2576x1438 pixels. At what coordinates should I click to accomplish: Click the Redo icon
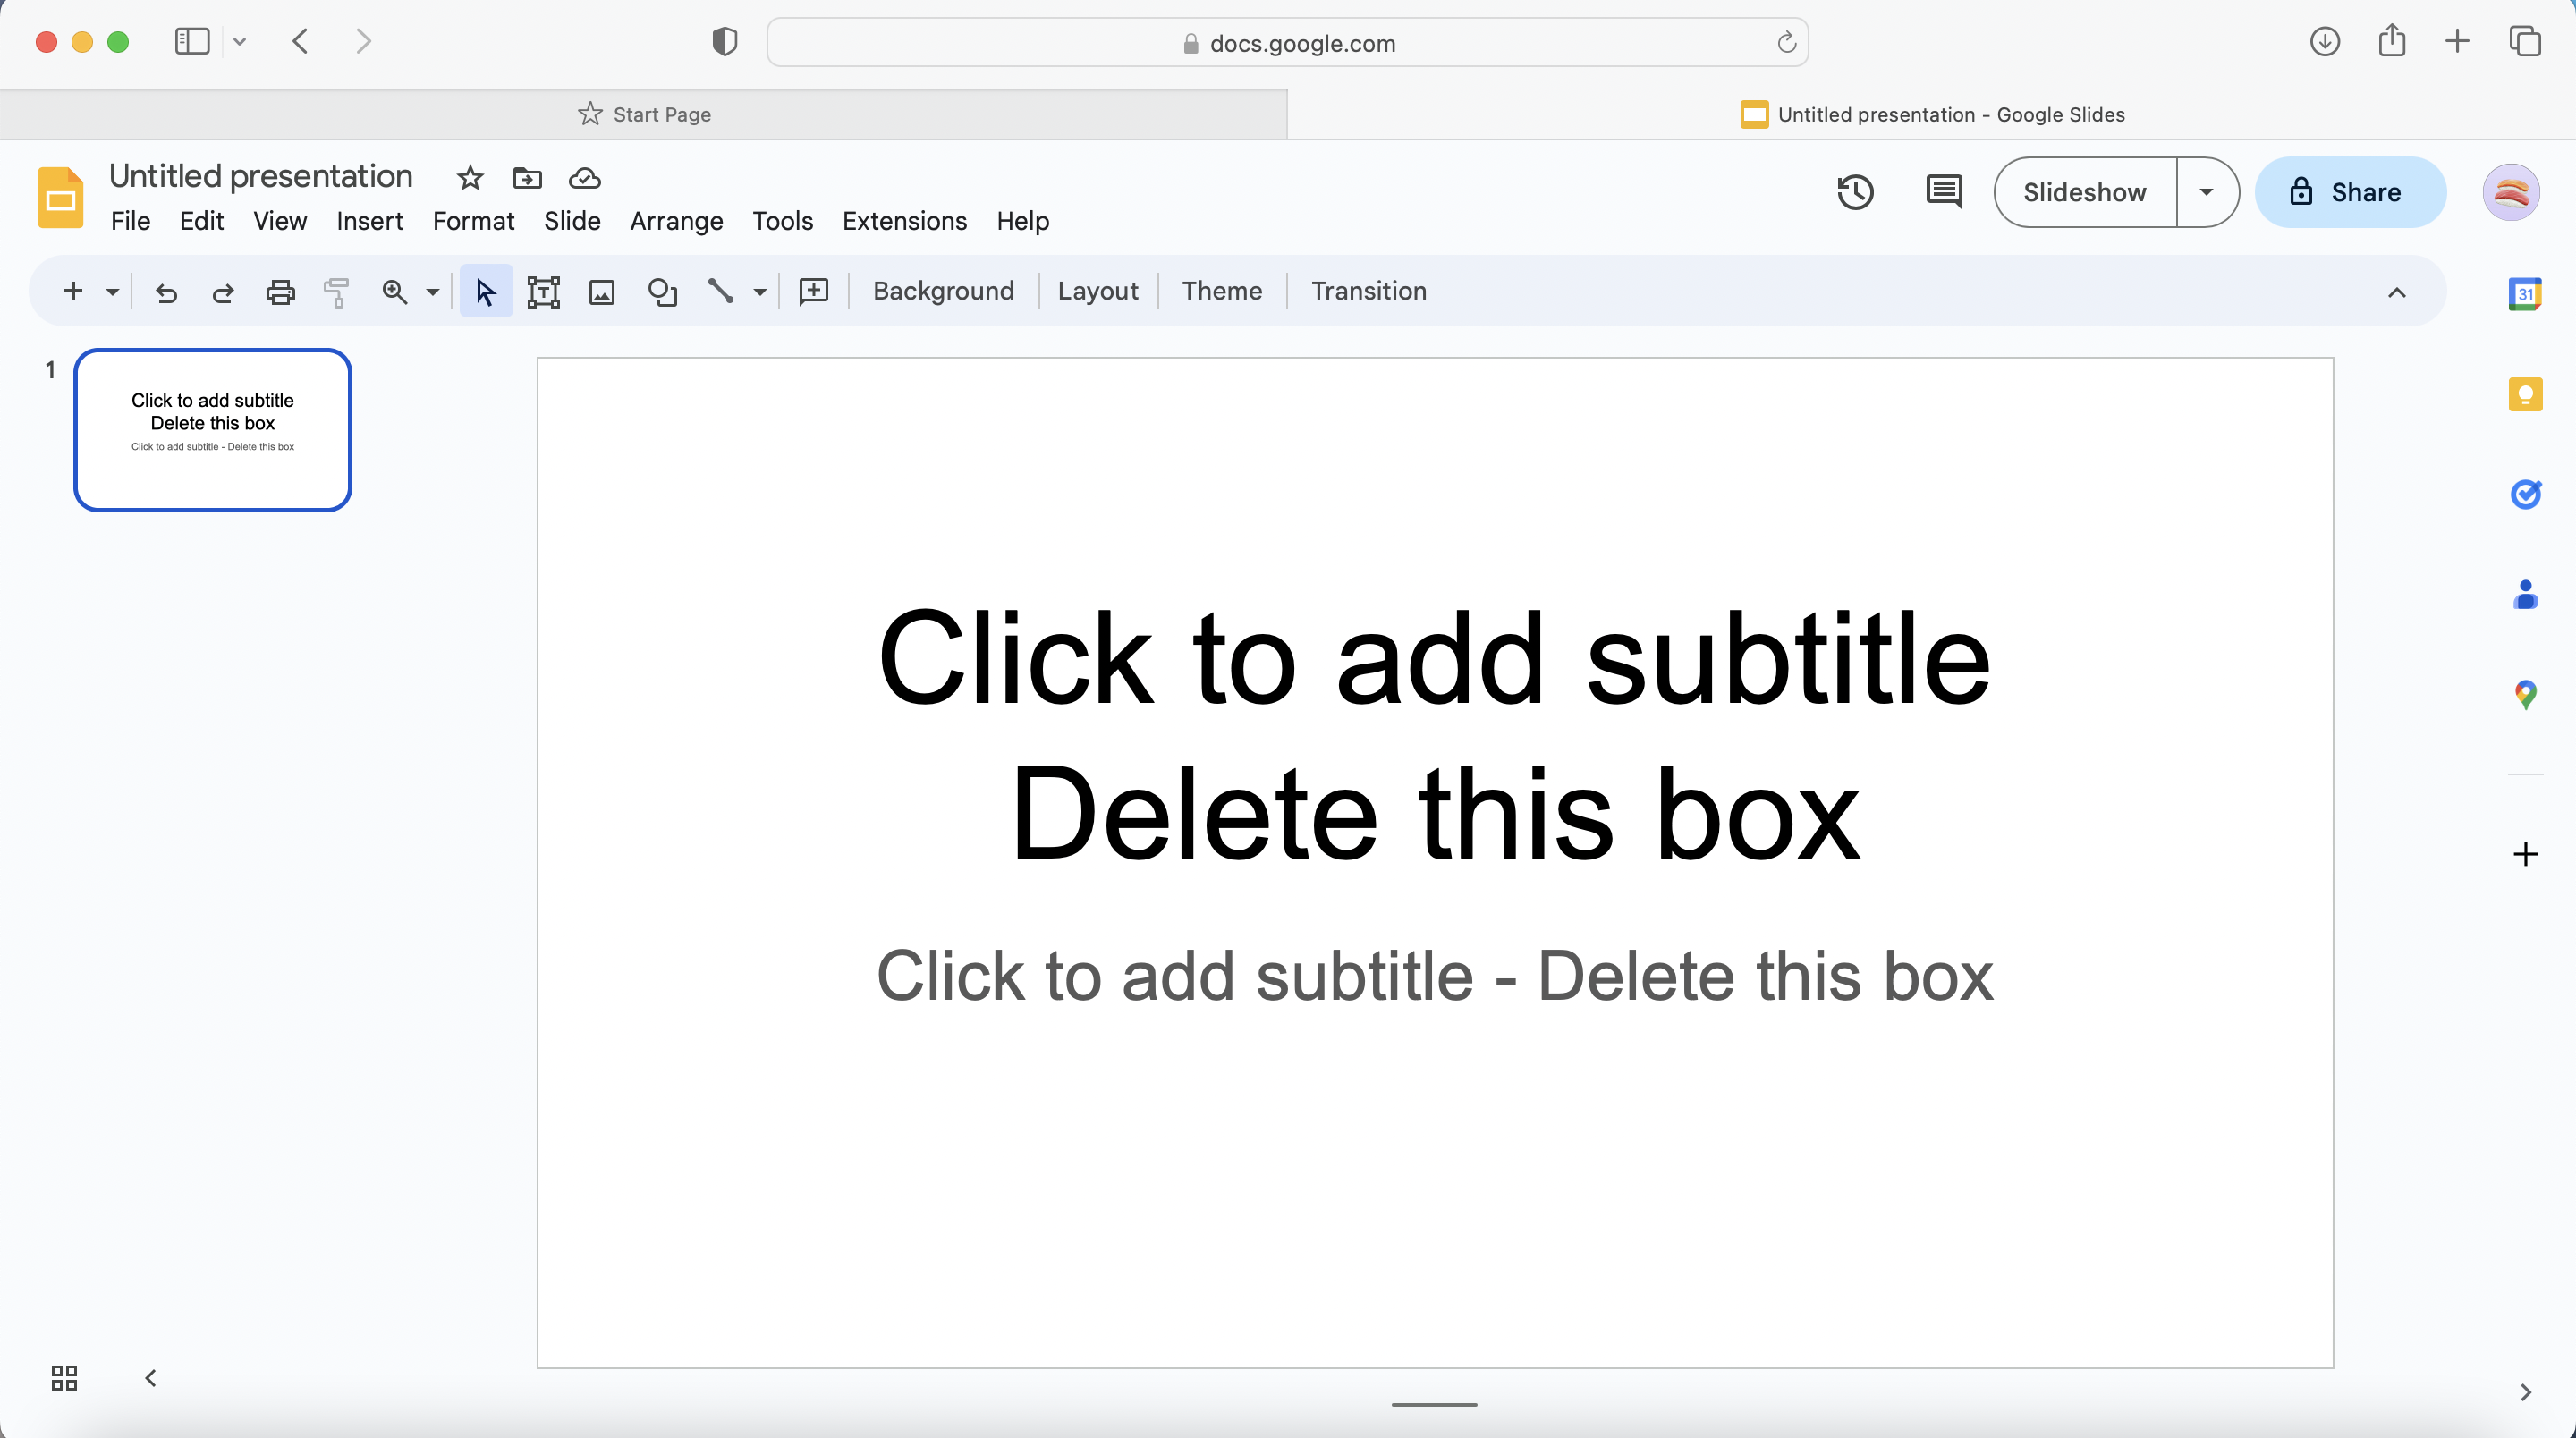click(x=223, y=290)
